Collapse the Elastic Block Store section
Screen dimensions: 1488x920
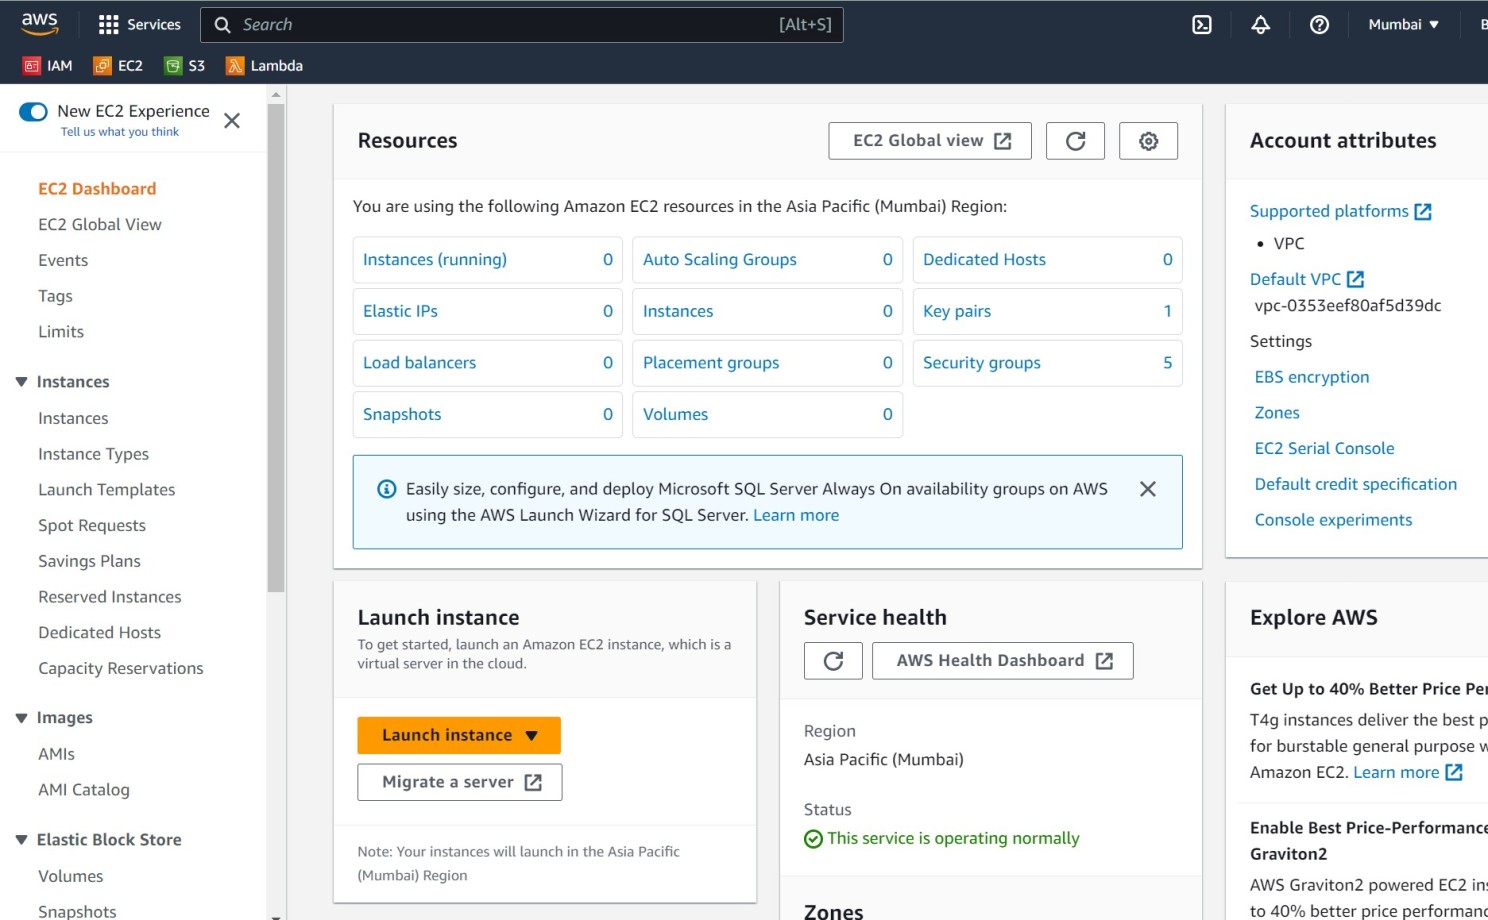(22, 839)
